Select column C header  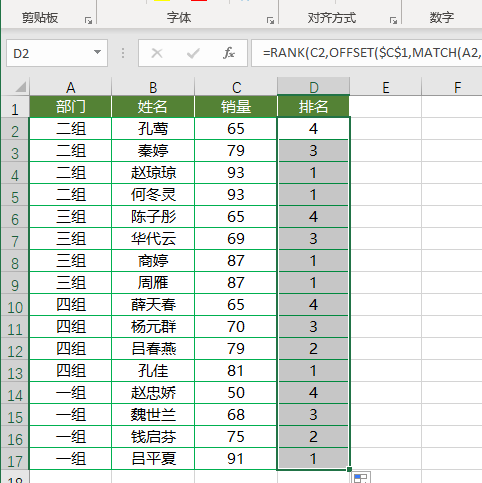pyautogui.click(x=236, y=87)
